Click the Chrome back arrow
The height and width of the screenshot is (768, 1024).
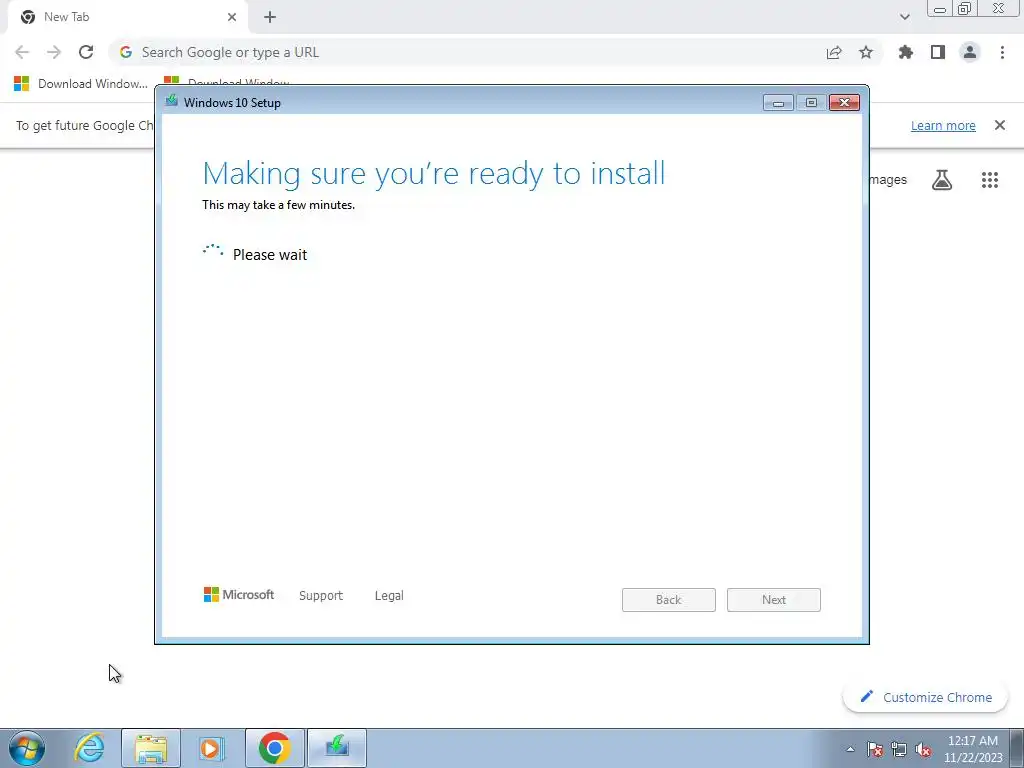point(22,52)
